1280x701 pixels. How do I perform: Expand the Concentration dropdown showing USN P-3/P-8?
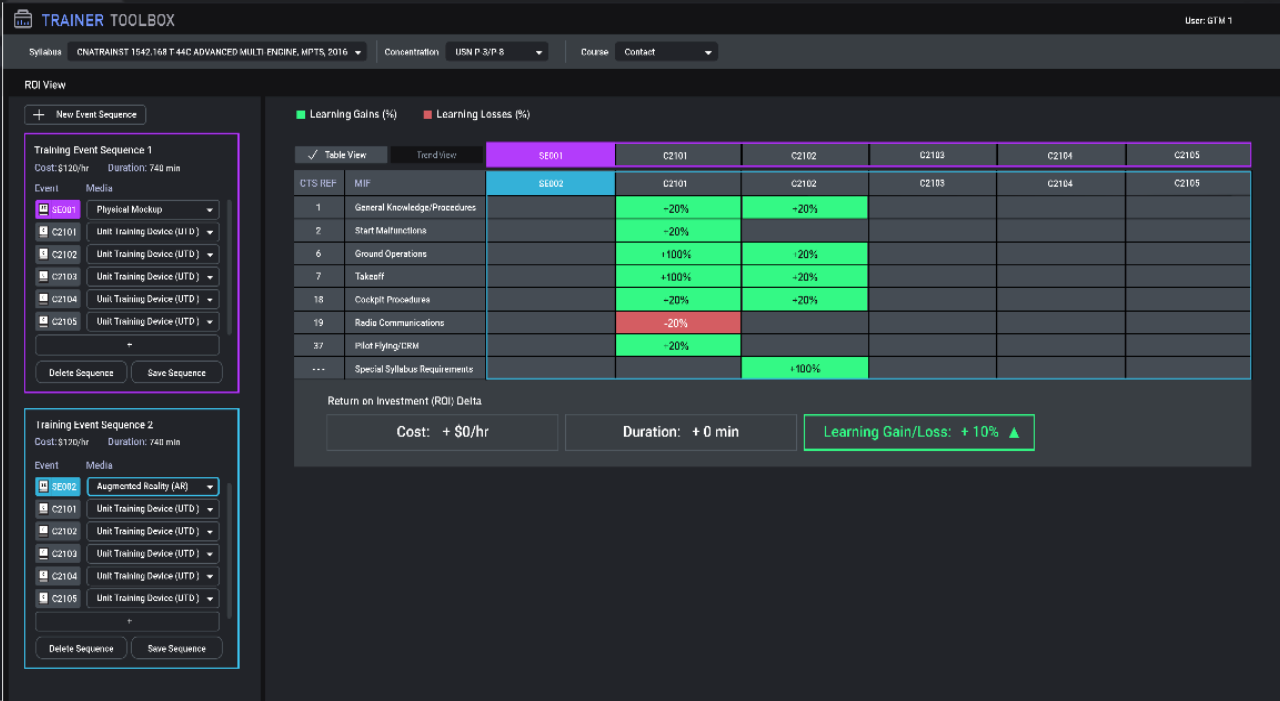pyautogui.click(x=496, y=52)
